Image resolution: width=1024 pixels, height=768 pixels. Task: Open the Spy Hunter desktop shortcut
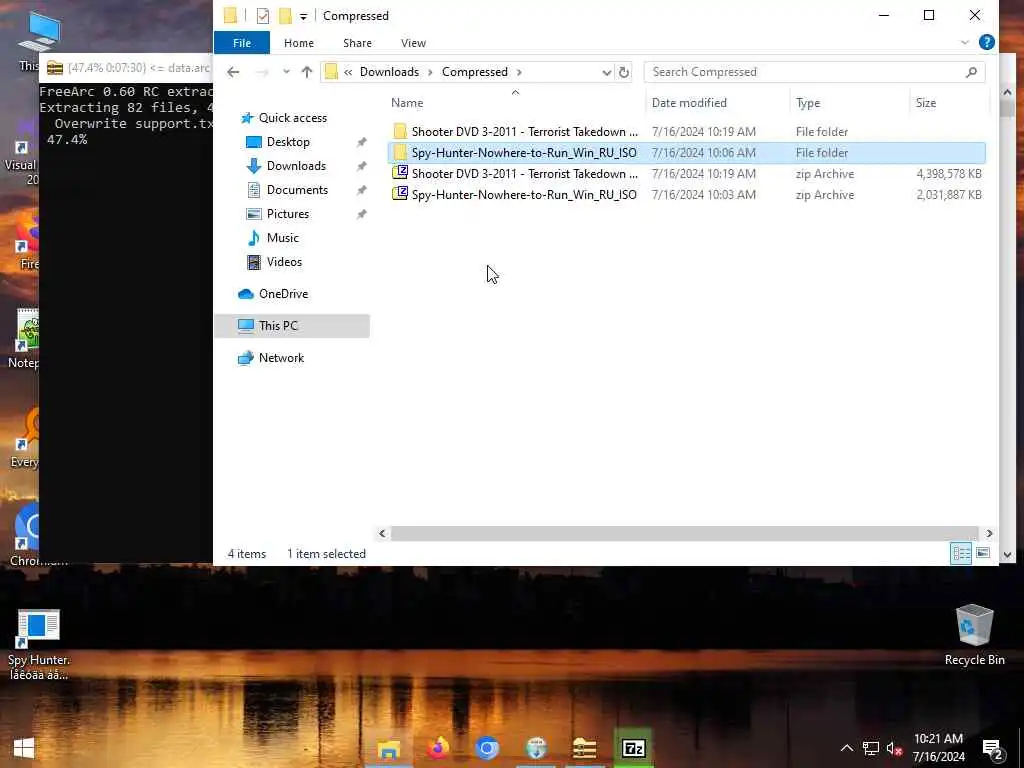point(39,645)
